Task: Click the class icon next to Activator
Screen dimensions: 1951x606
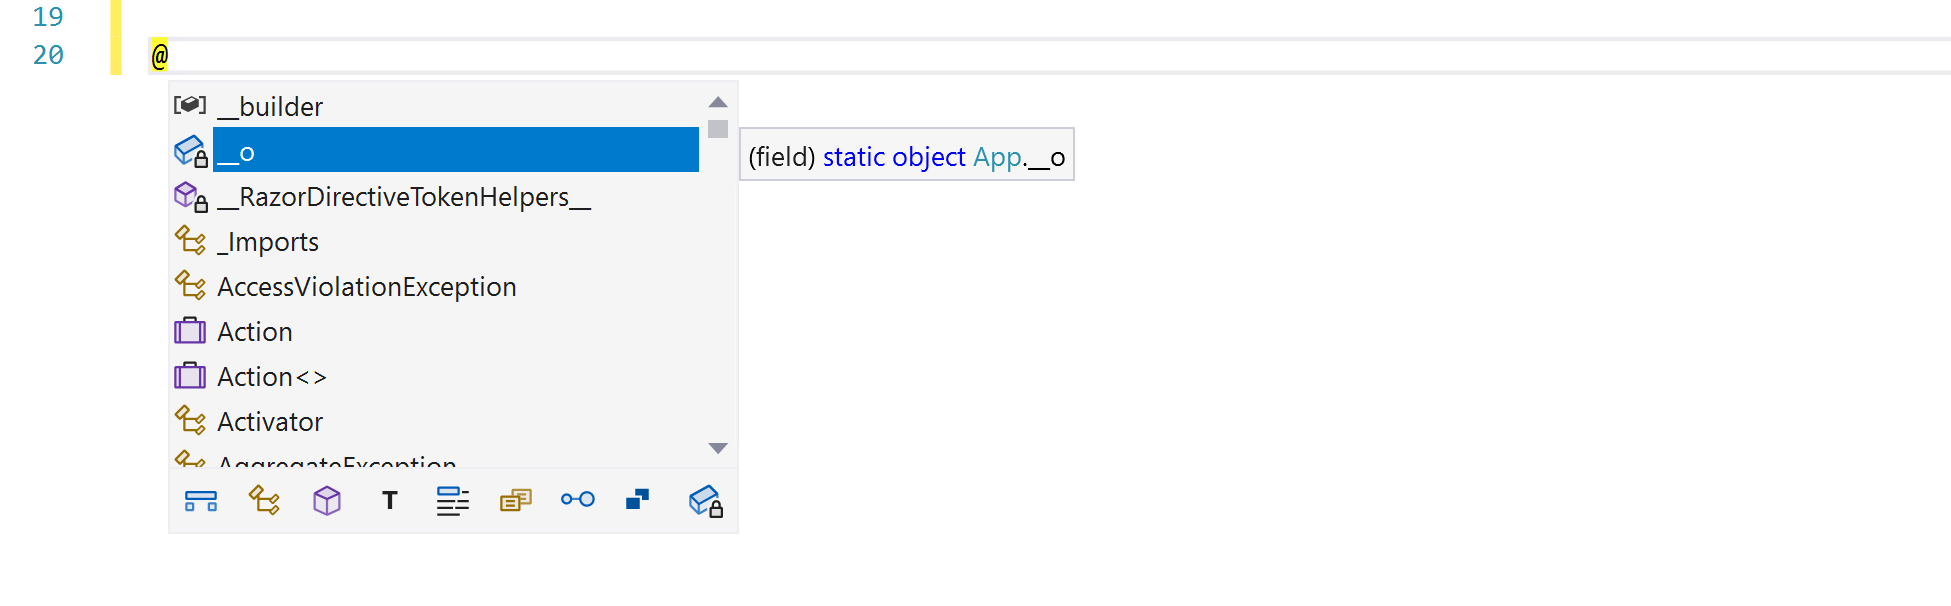Action: point(190,420)
